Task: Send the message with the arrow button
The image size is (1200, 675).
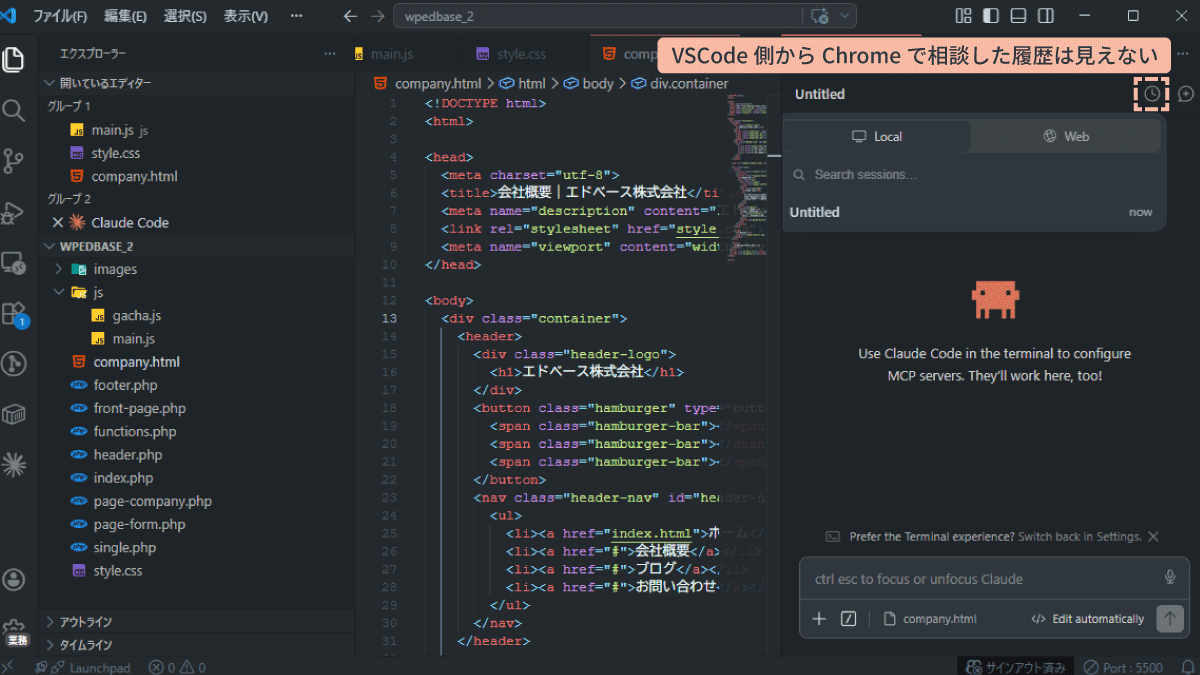Action: (x=1169, y=619)
